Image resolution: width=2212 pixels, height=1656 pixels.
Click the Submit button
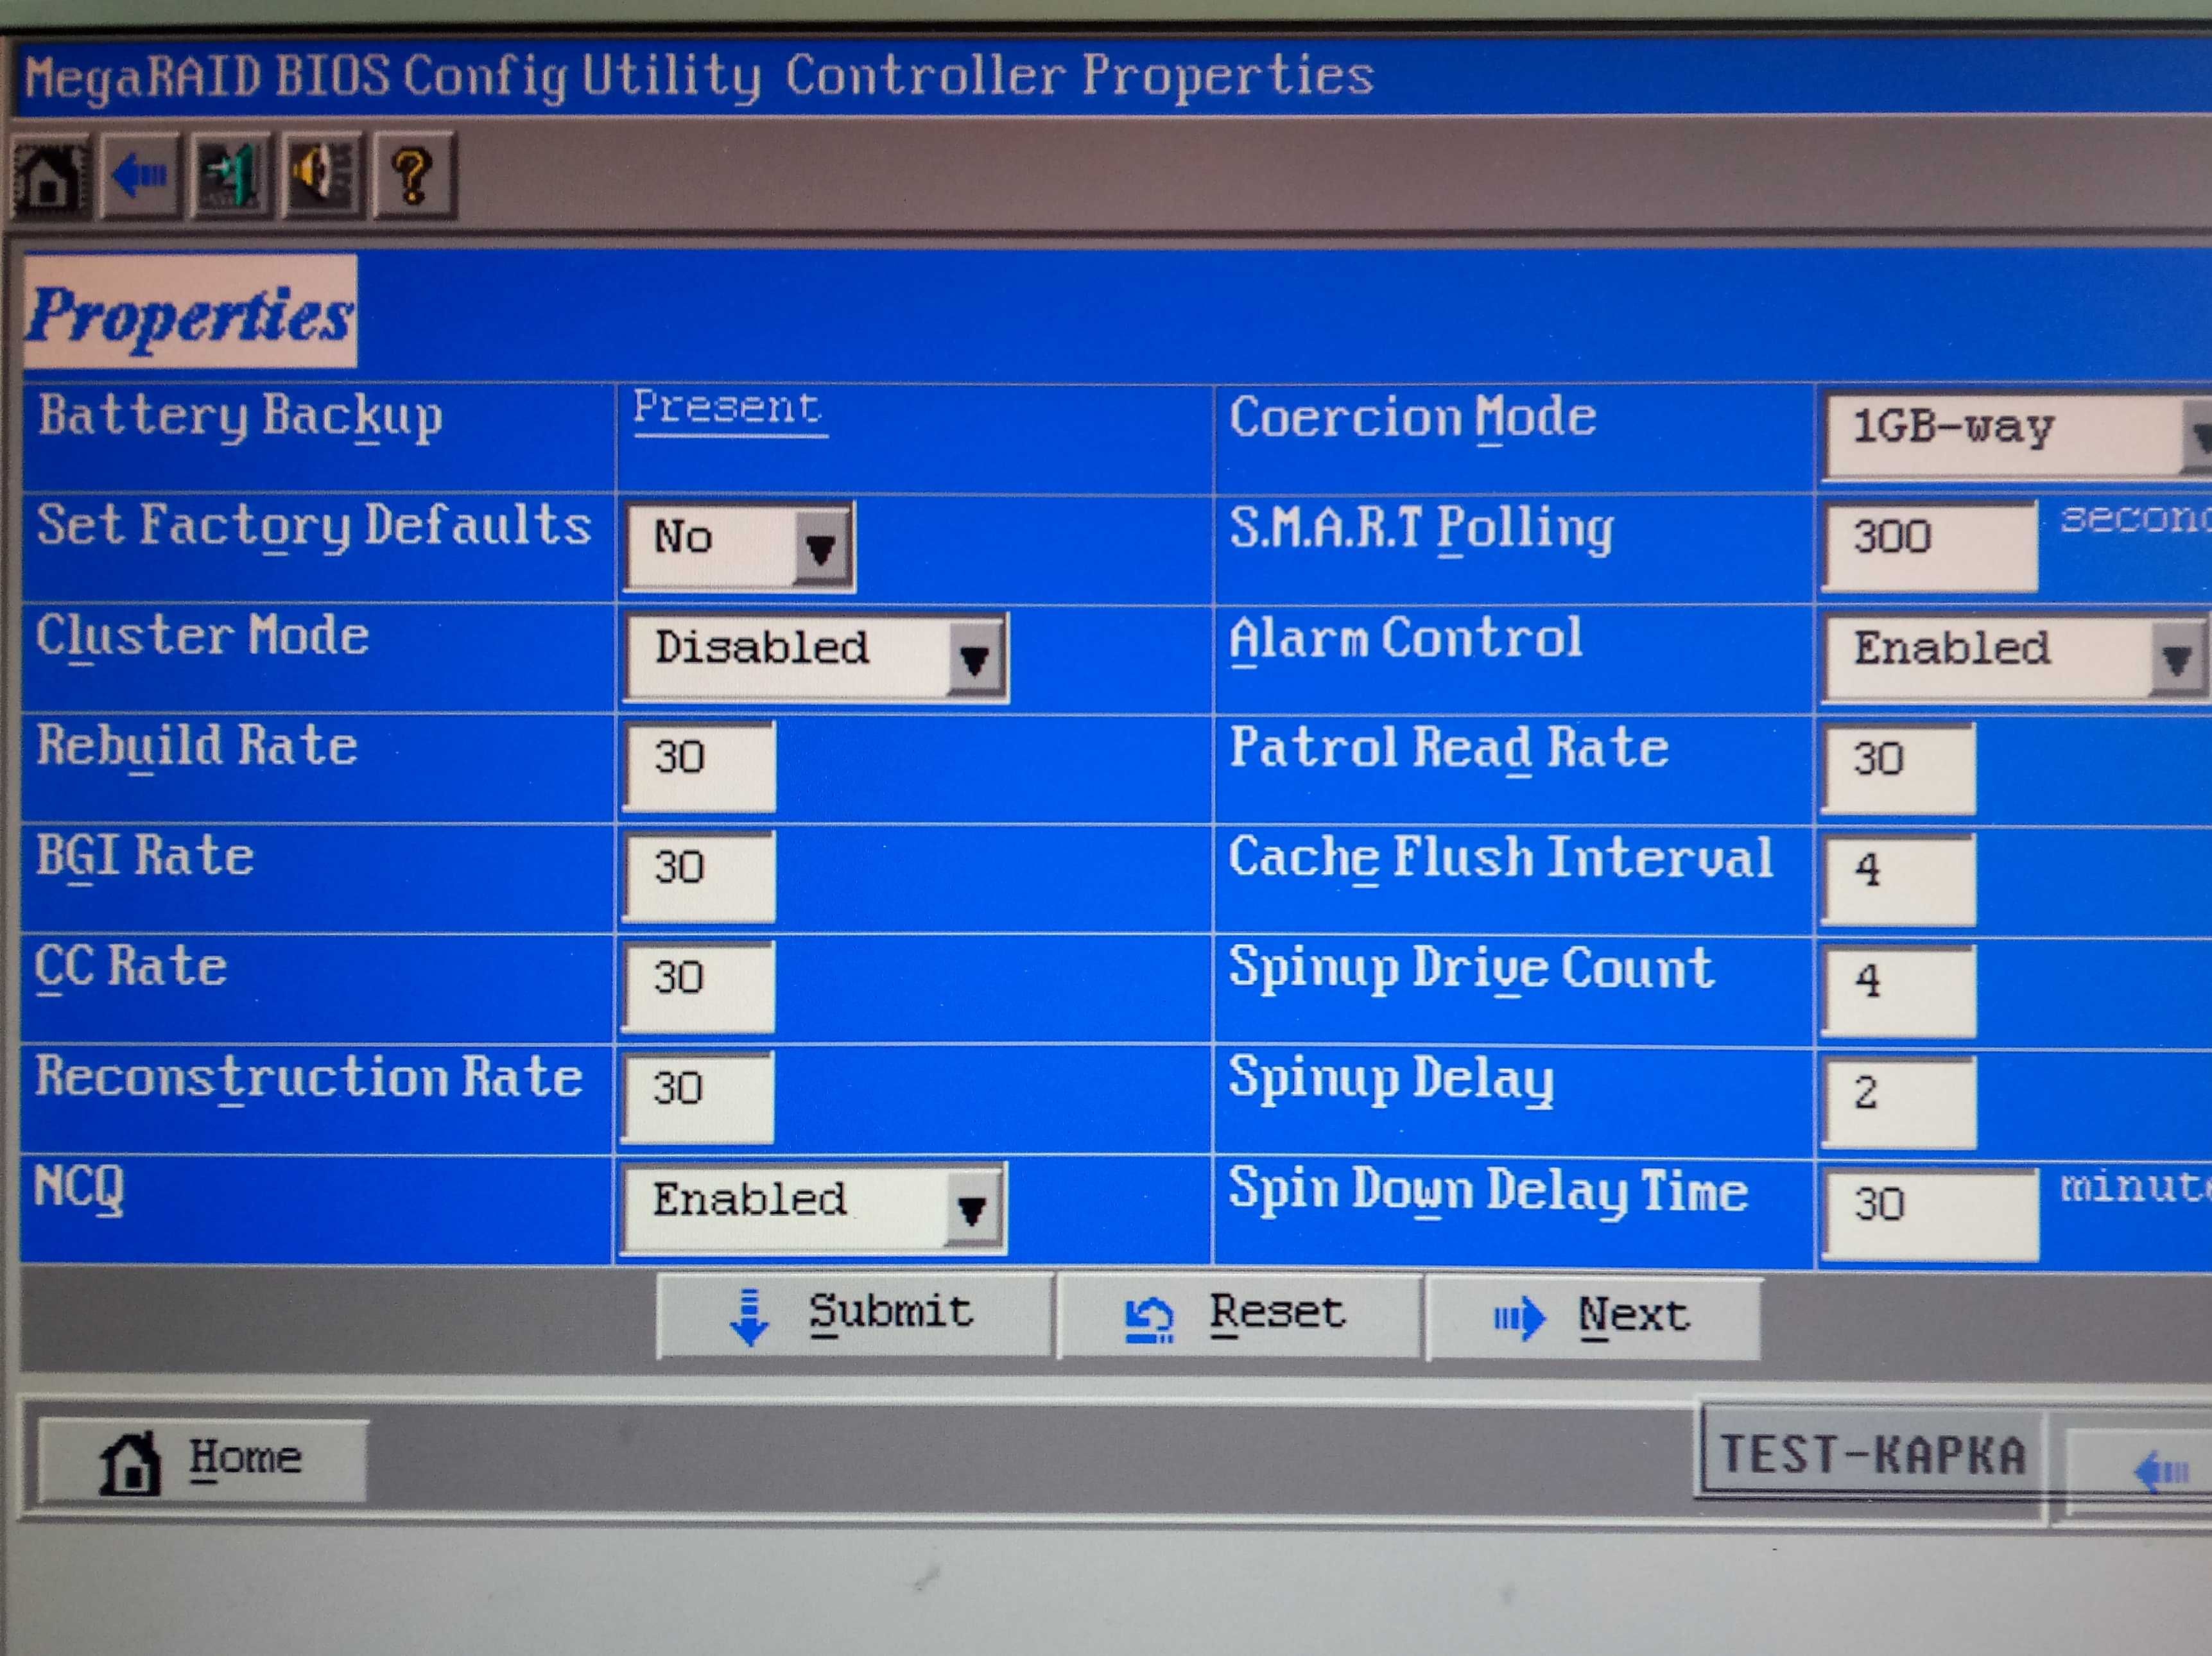(x=855, y=1314)
